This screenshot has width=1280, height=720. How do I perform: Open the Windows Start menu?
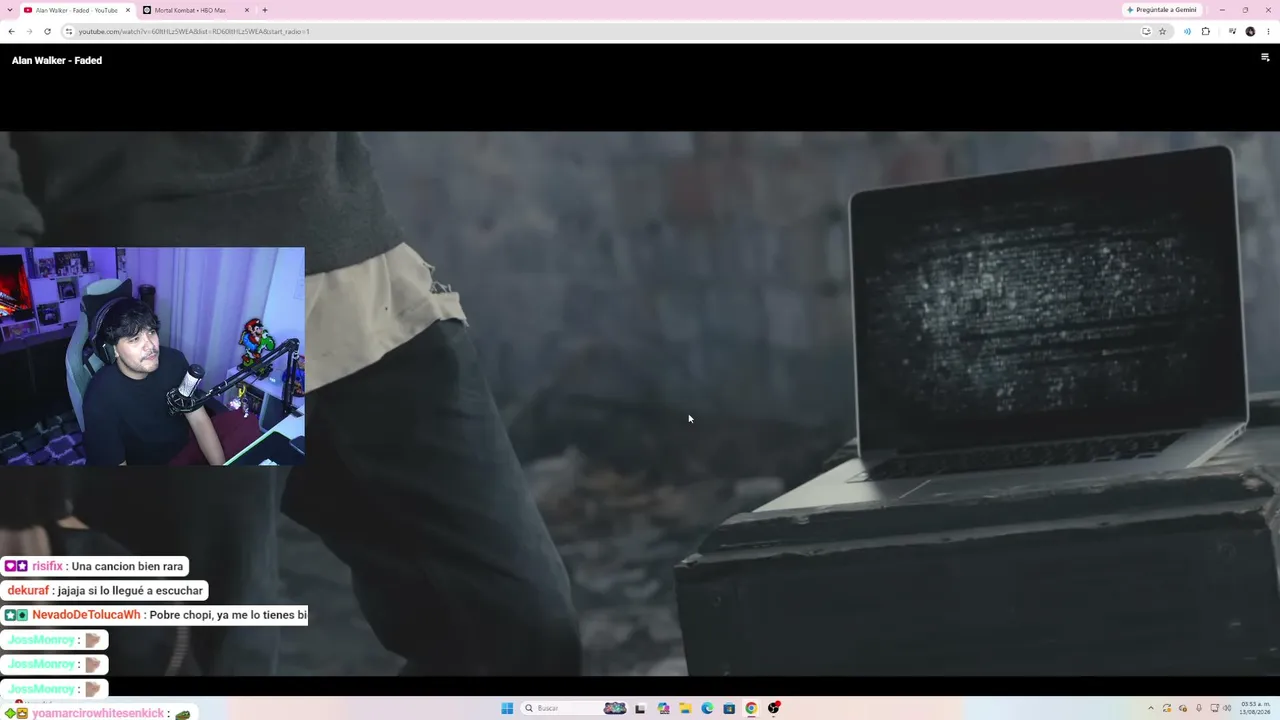pyautogui.click(x=507, y=708)
